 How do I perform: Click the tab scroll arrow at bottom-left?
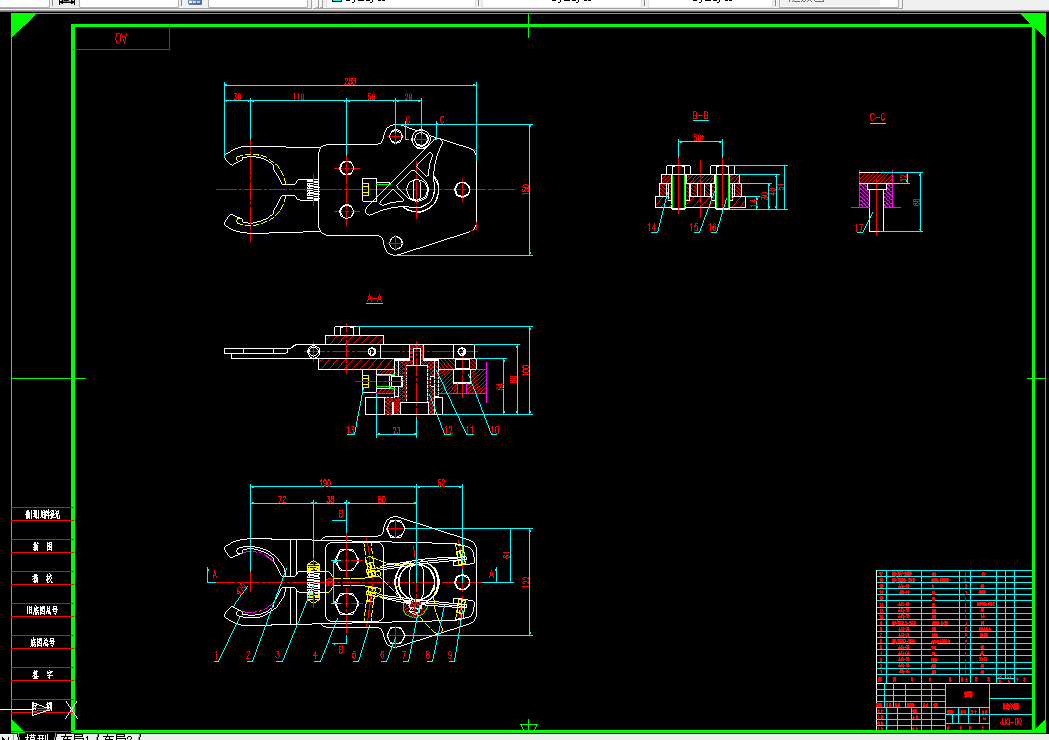[x=5, y=737]
